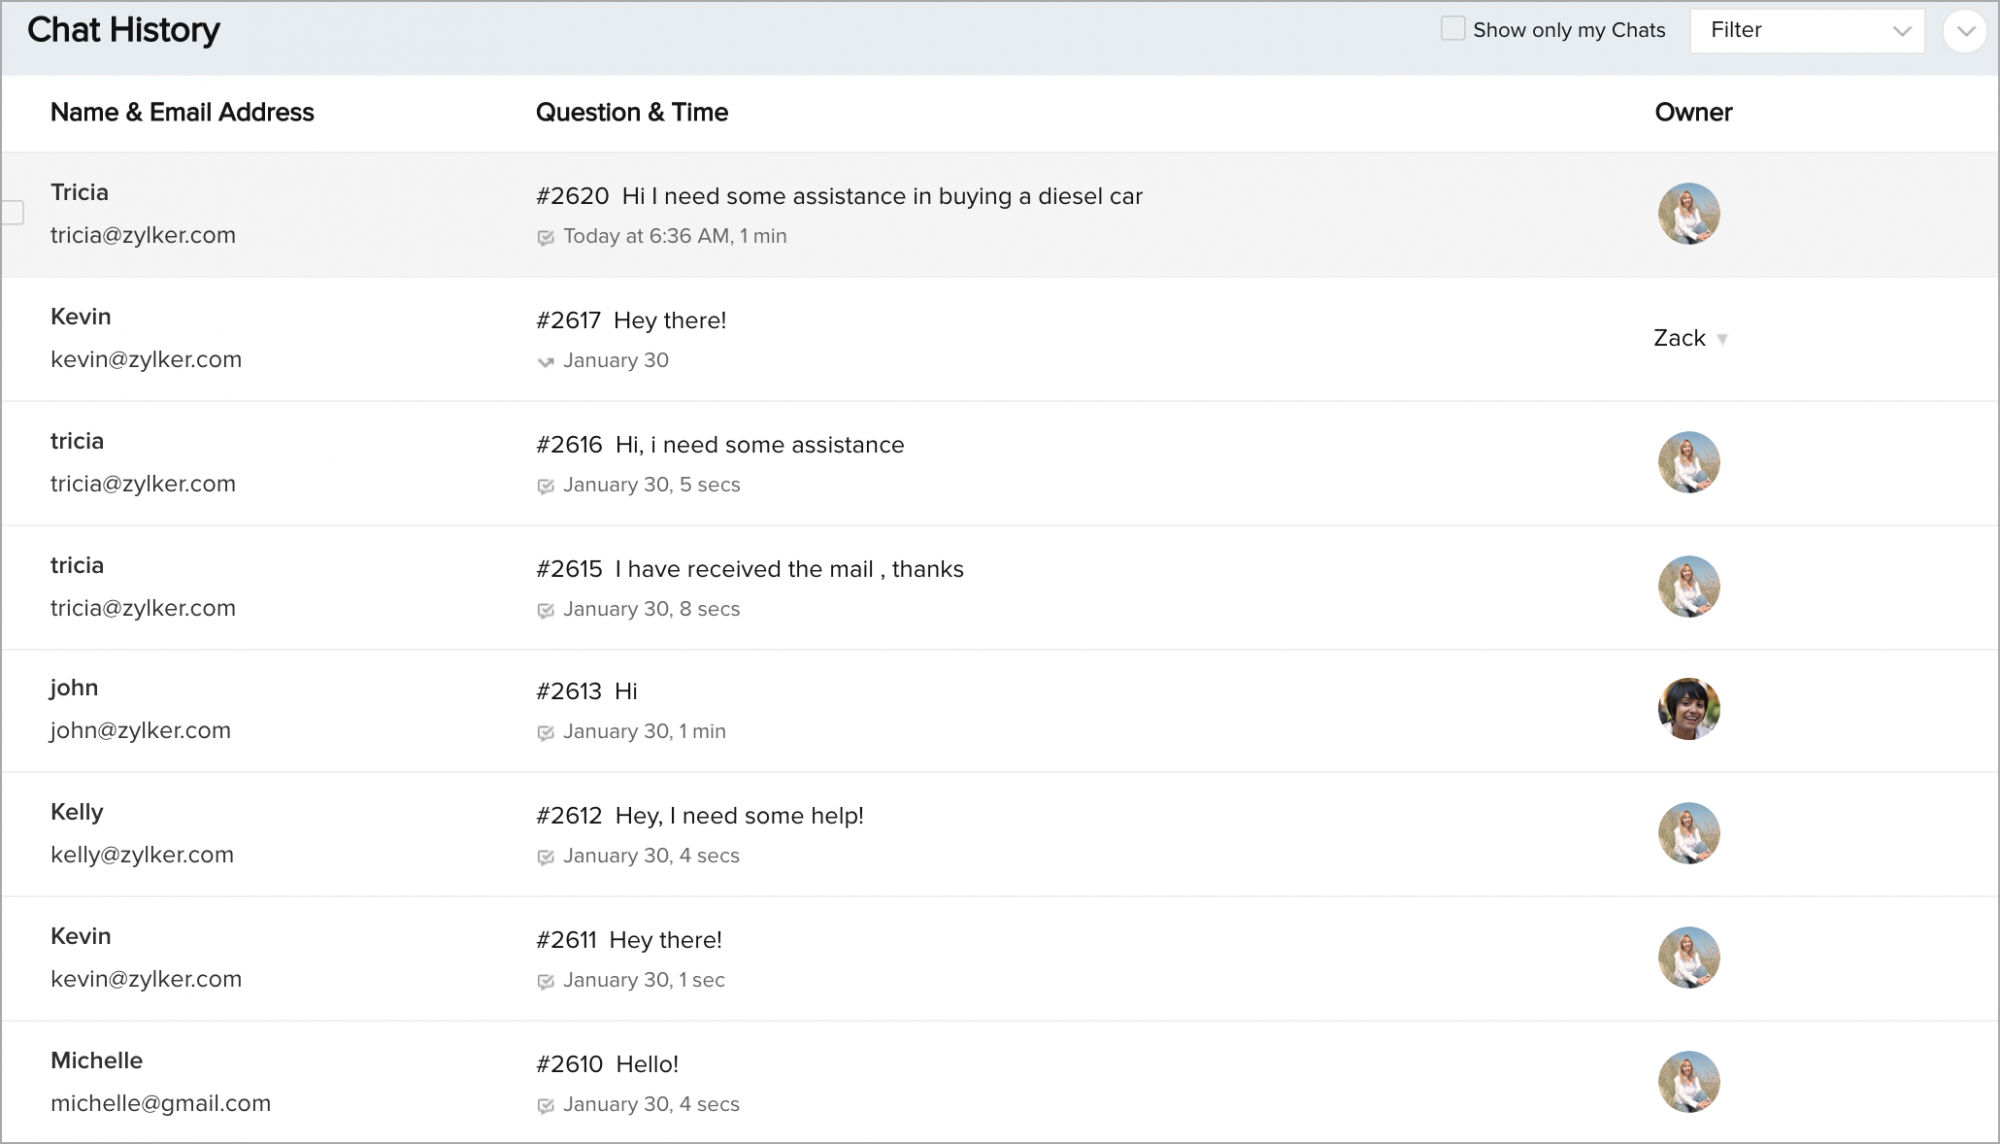Open chat #2615 I have received the mail
The width and height of the screenshot is (2000, 1144).
749,570
